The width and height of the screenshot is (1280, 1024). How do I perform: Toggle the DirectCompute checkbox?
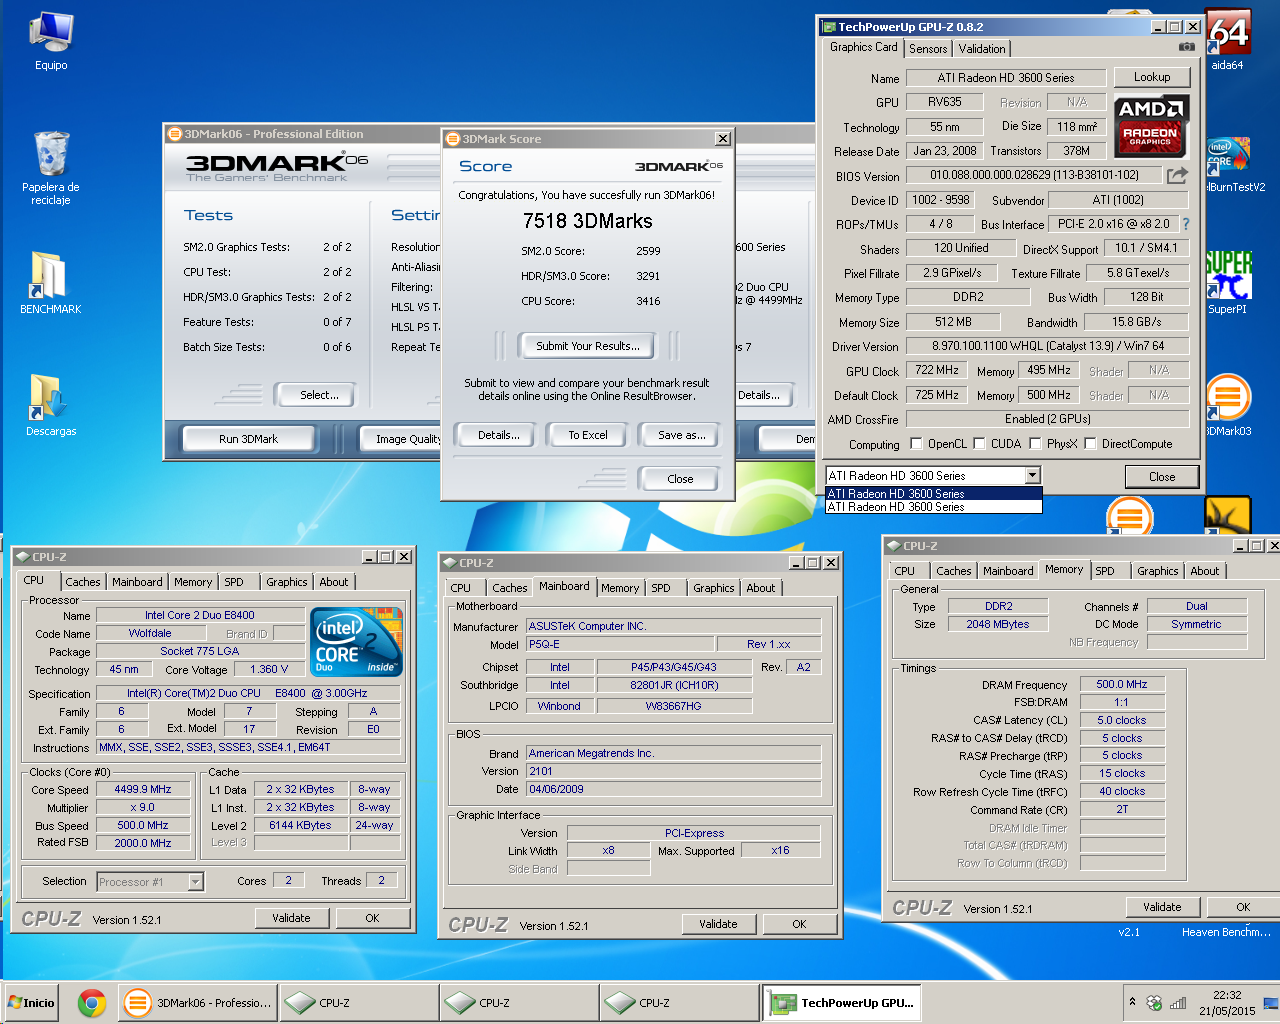tap(1090, 443)
